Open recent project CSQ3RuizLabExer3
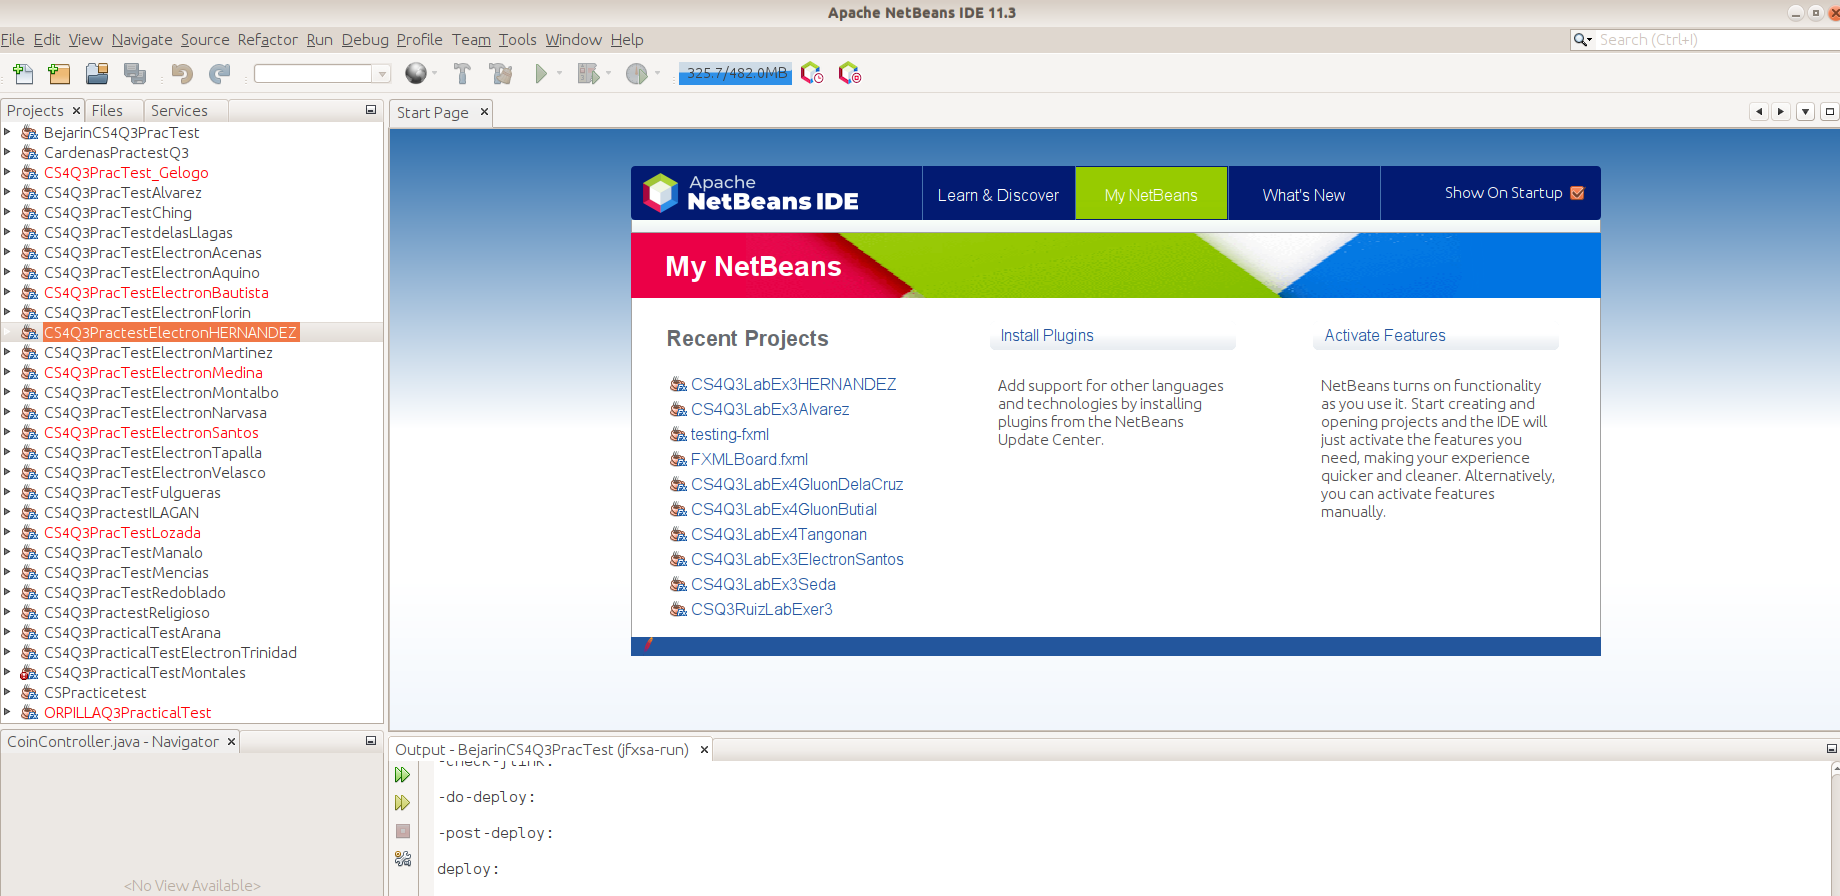This screenshot has height=896, width=1840. [761, 609]
